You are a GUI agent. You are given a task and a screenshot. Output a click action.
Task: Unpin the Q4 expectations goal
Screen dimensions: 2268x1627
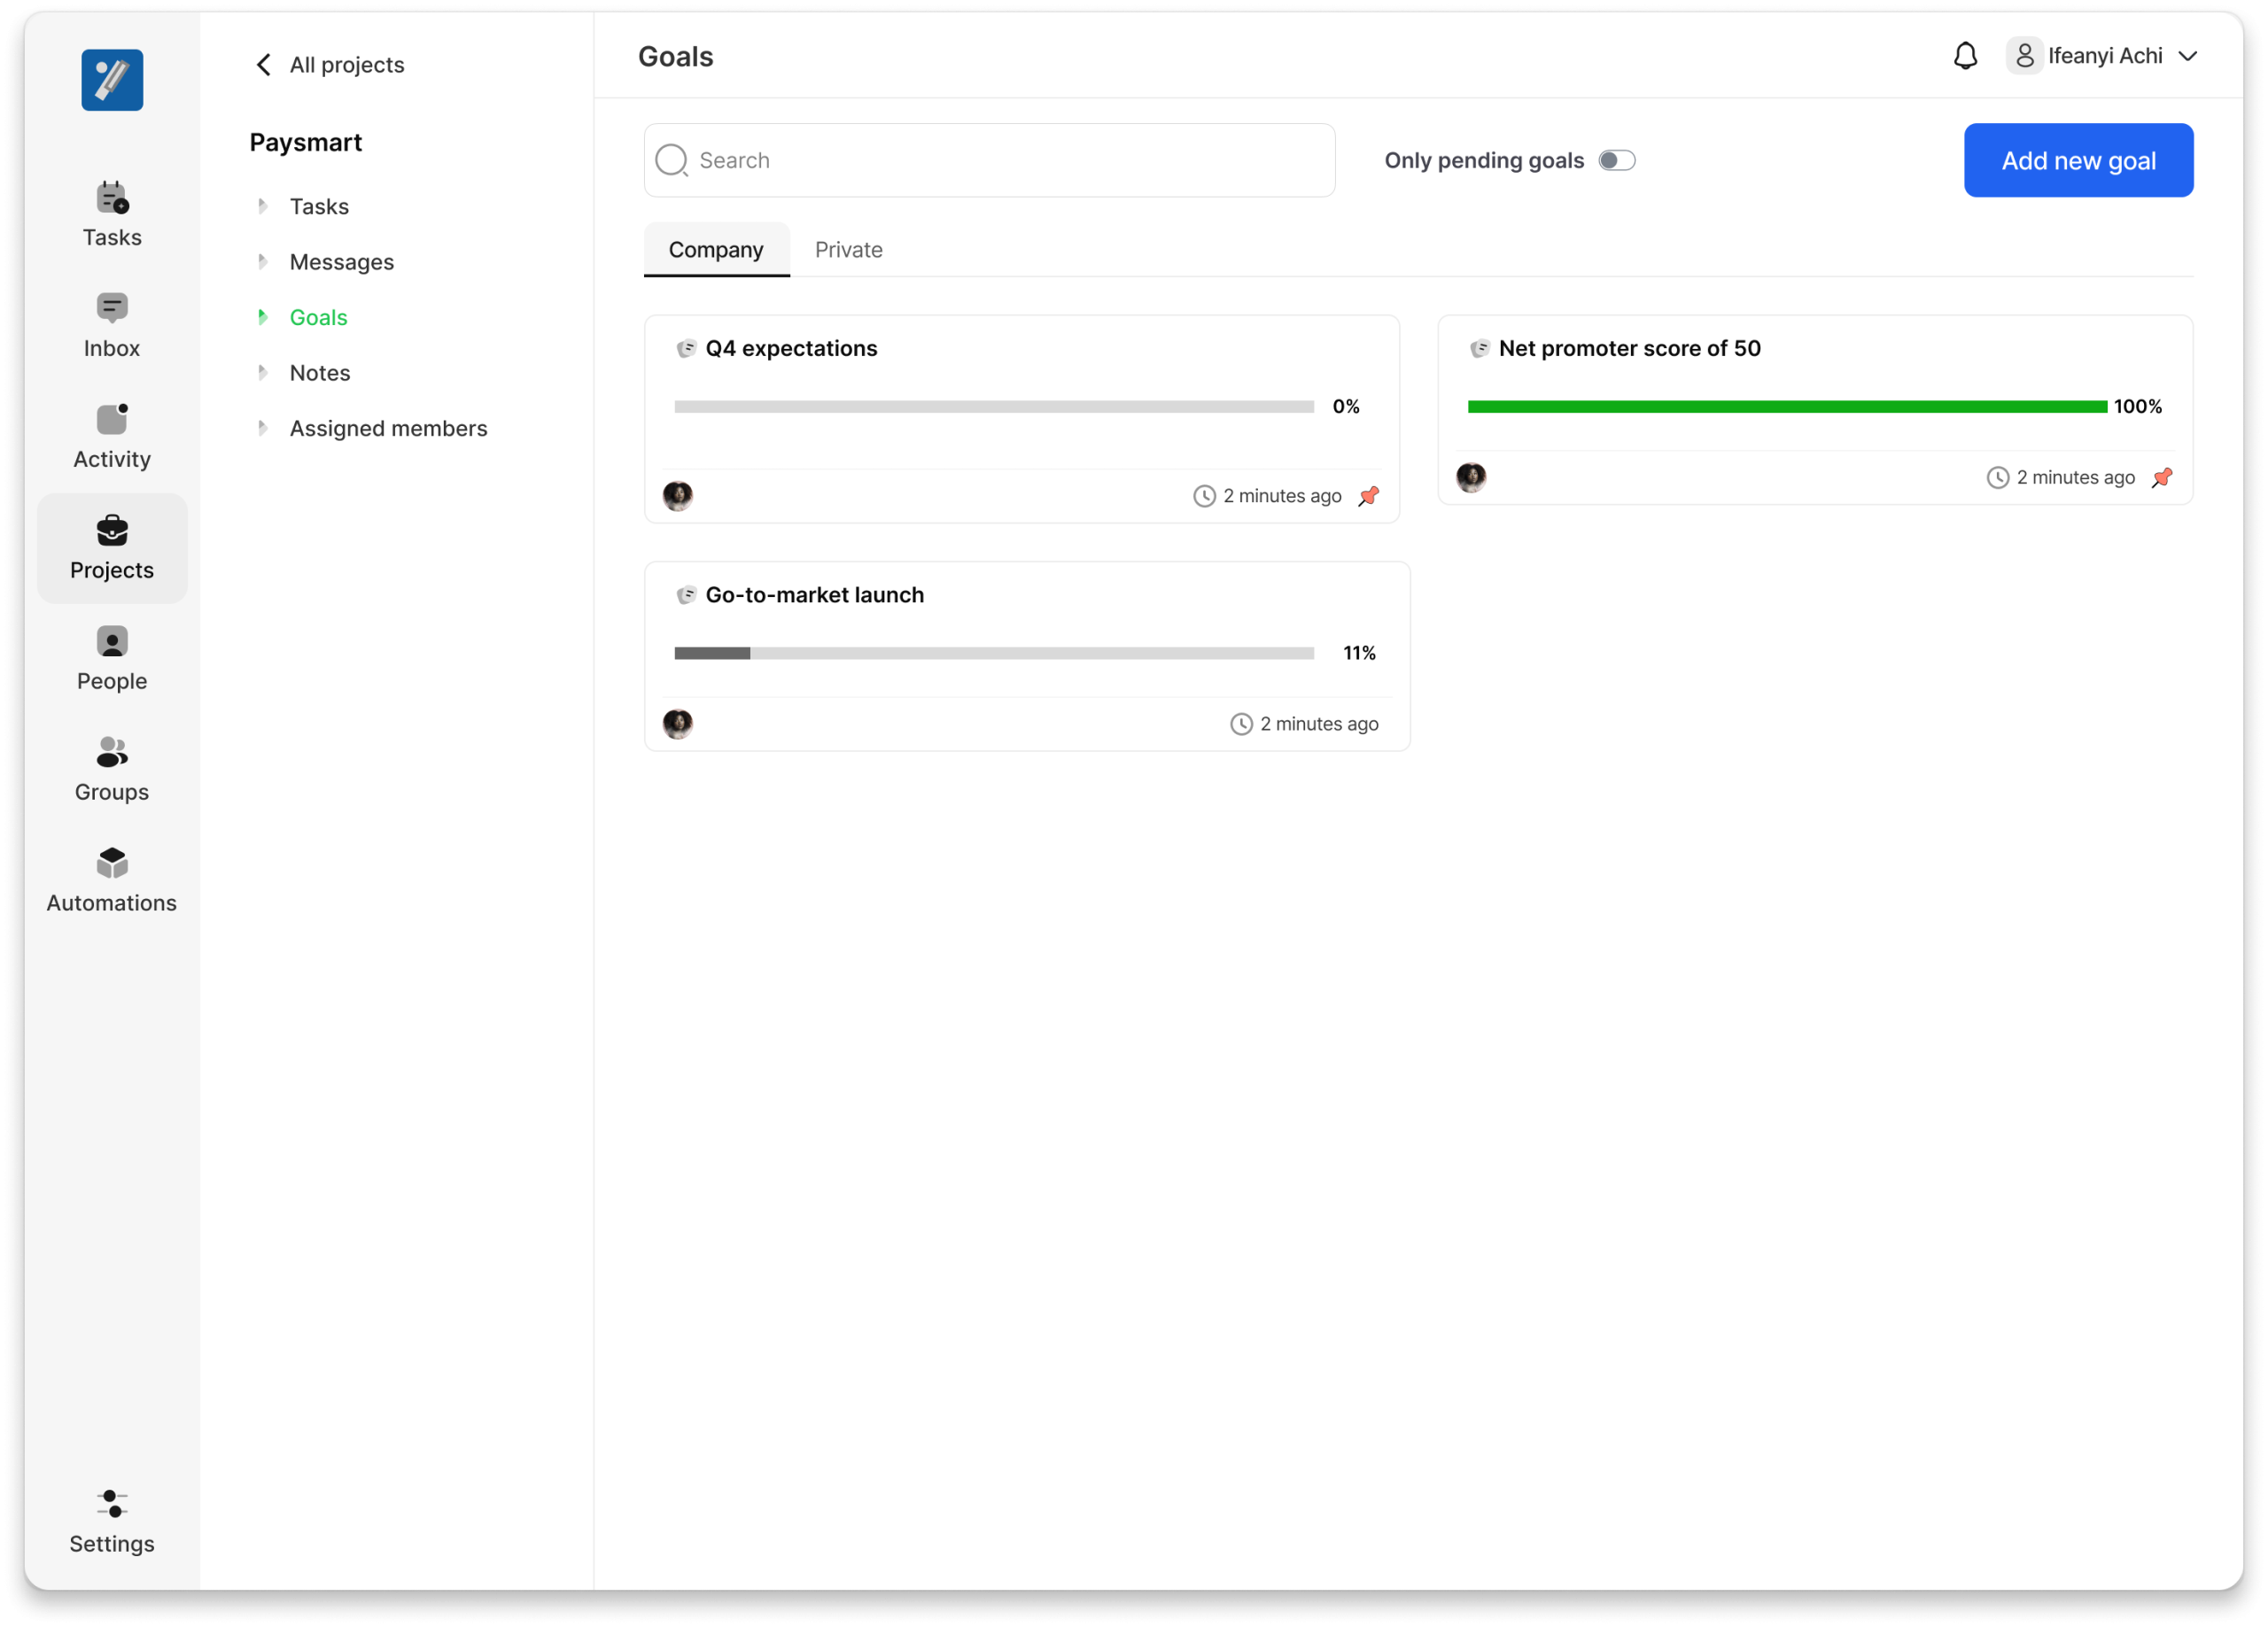point(1369,496)
